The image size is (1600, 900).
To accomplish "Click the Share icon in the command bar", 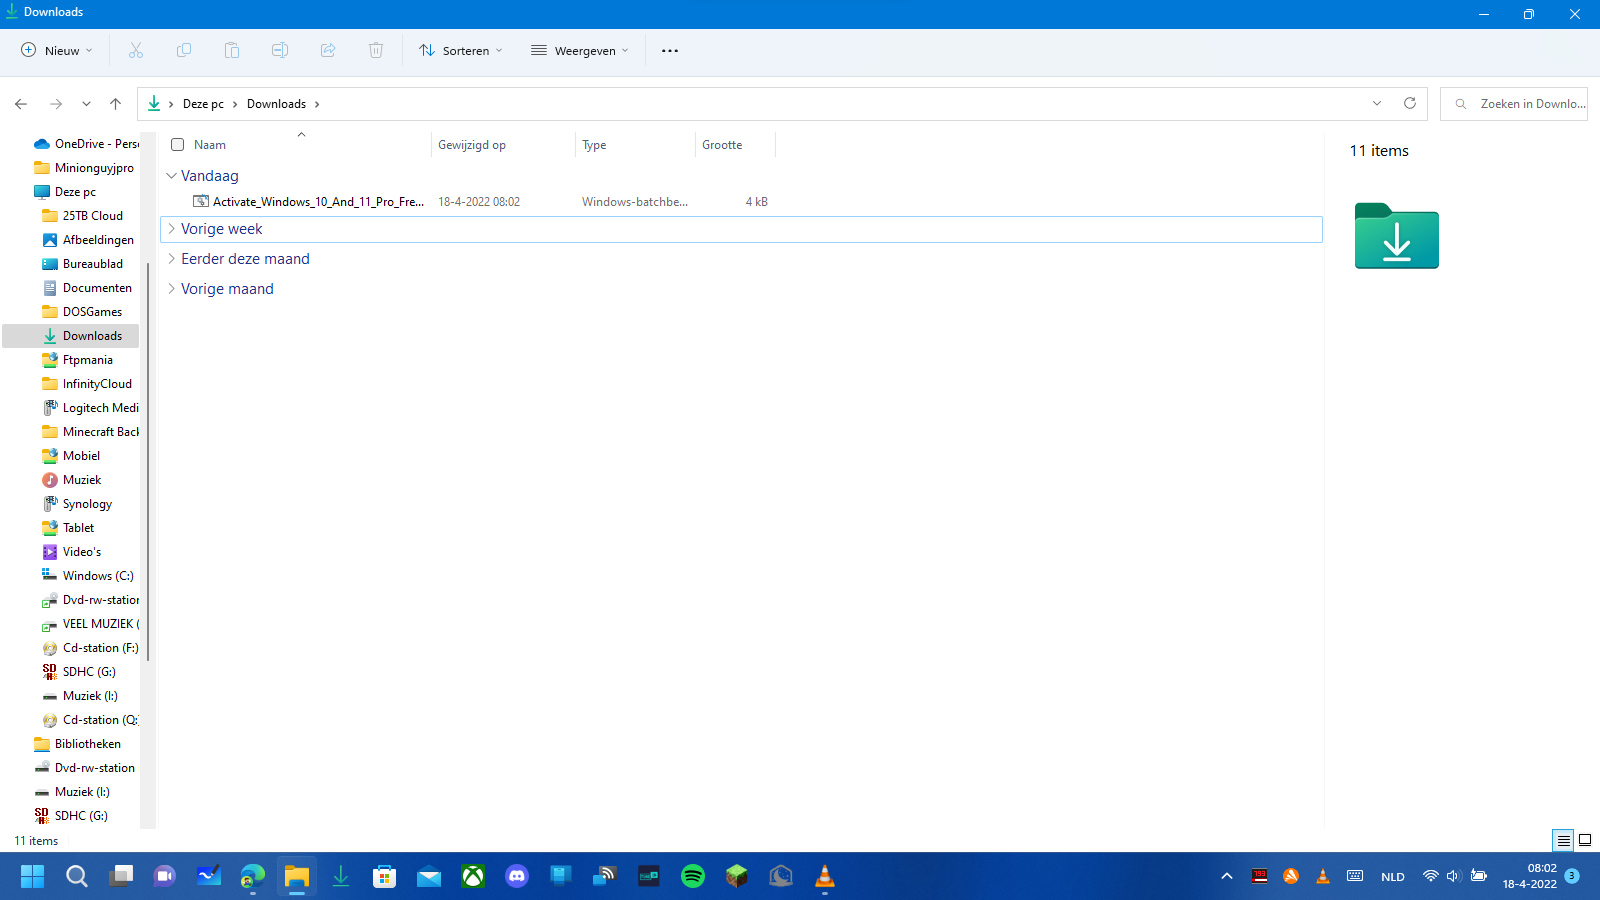I will pos(328,50).
